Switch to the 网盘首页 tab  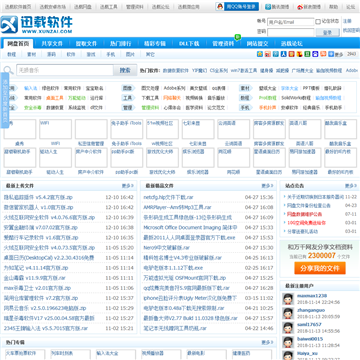point(18,44)
